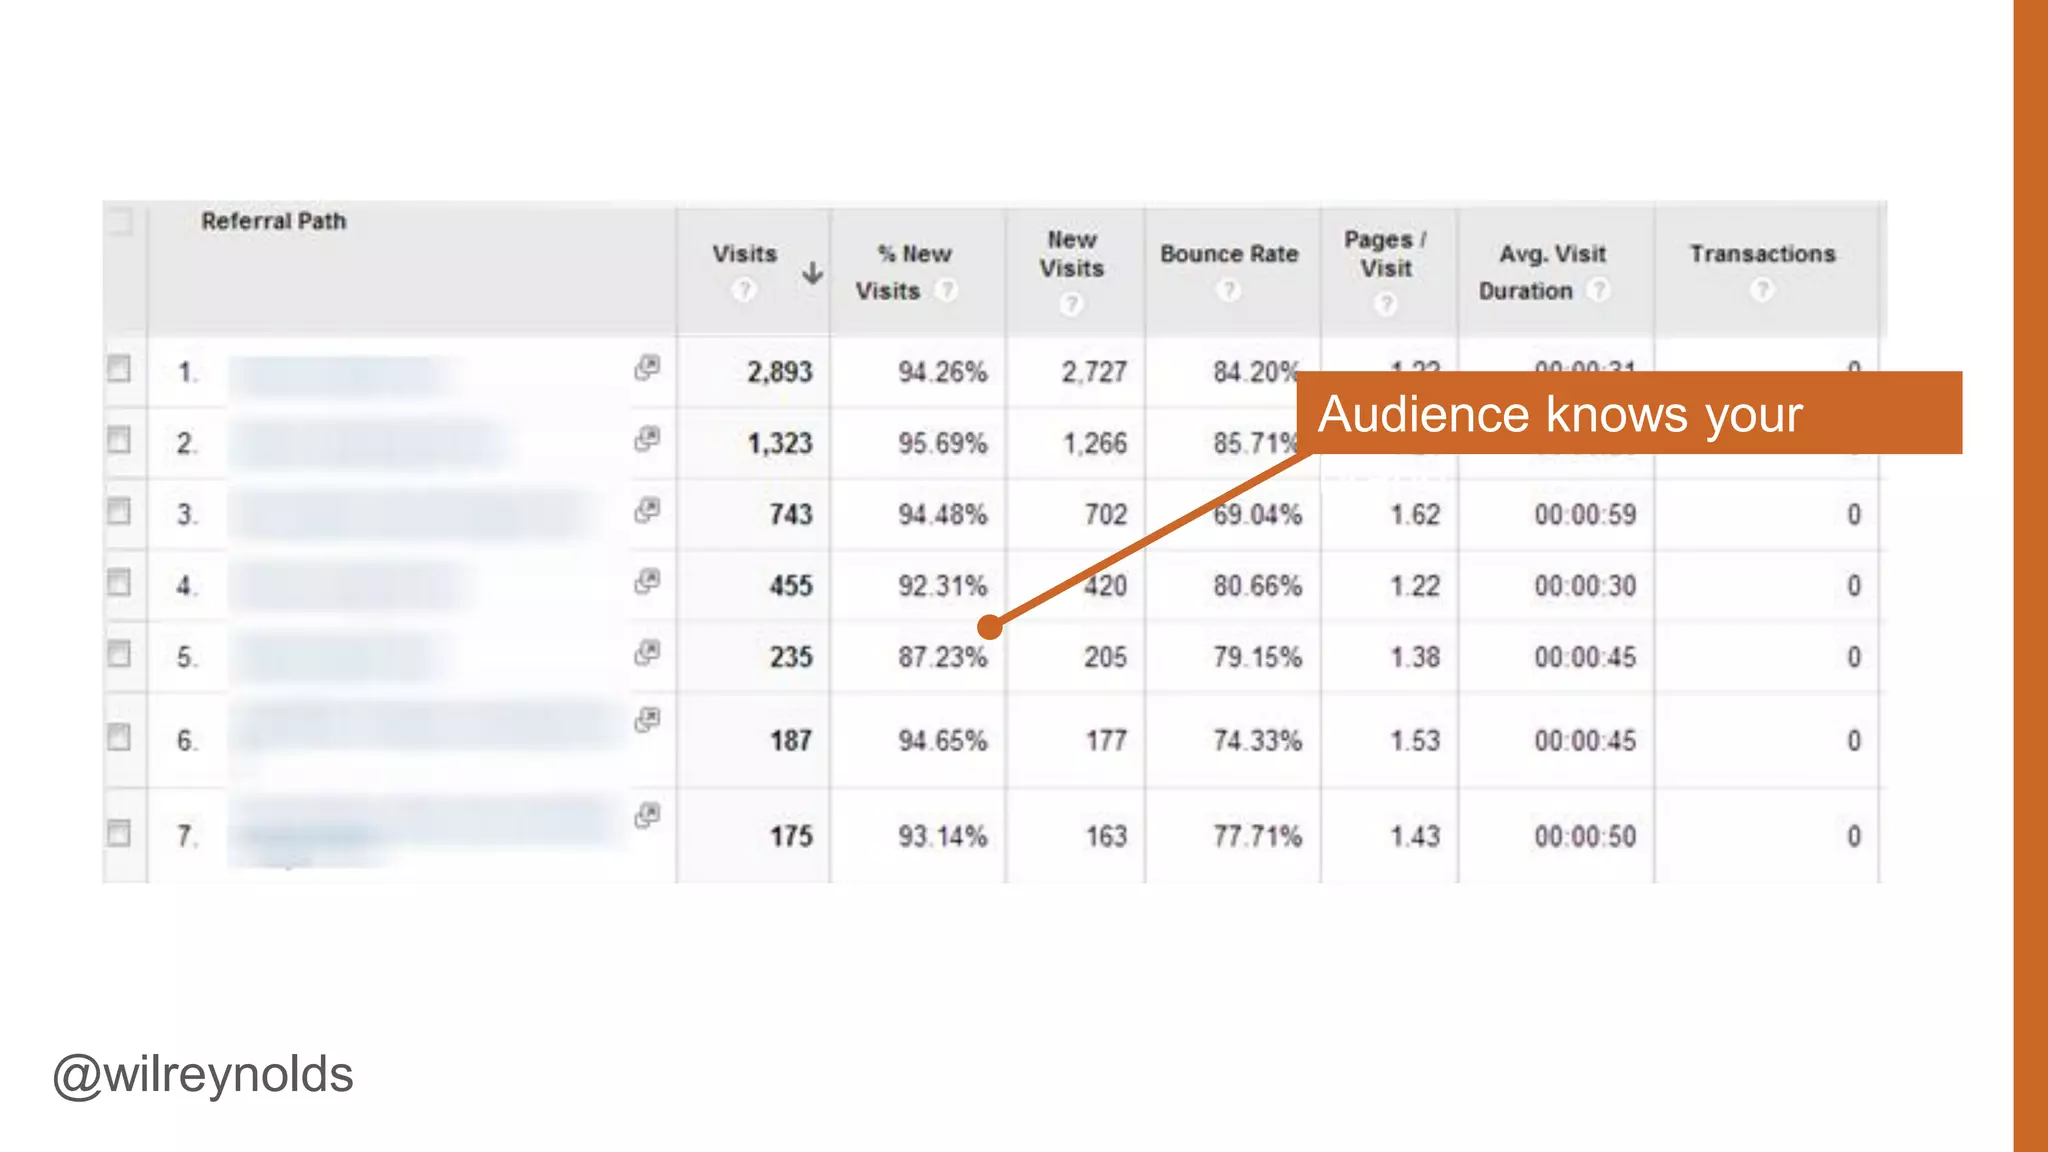This screenshot has width=2048, height=1152.
Task: Sort by New Visits column header
Action: (1071, 254)
